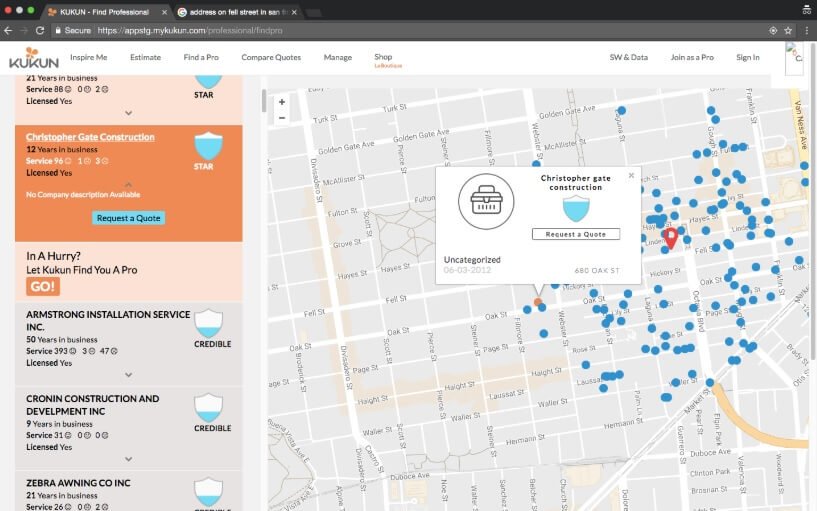Open the Manage menu item
The height and width of the screenshot is (511, 817).
pos(338,57)
